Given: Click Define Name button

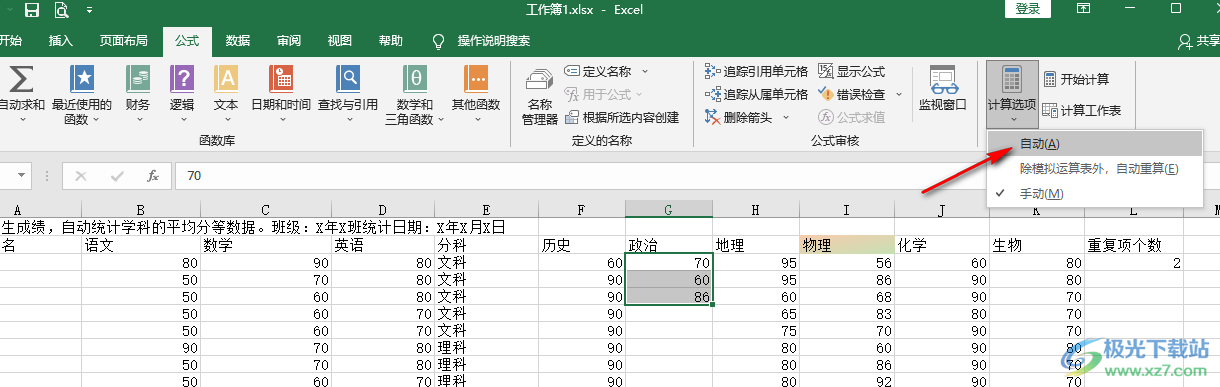Looking at the screenshot, I should [598, 71].
